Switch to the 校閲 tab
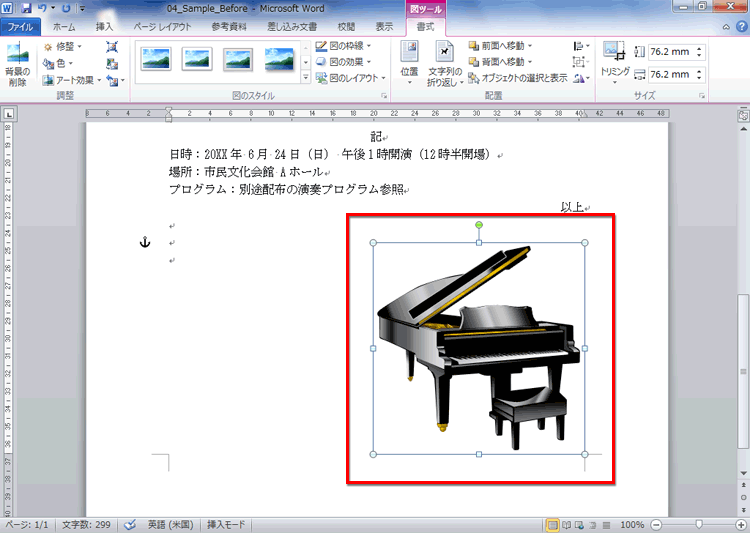 [346, 27]
